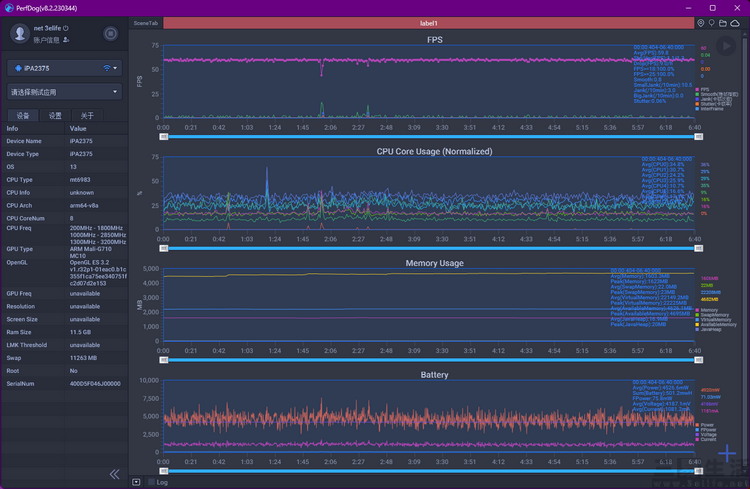Click the blue plus add-chart icon

[x=727, y=453]
